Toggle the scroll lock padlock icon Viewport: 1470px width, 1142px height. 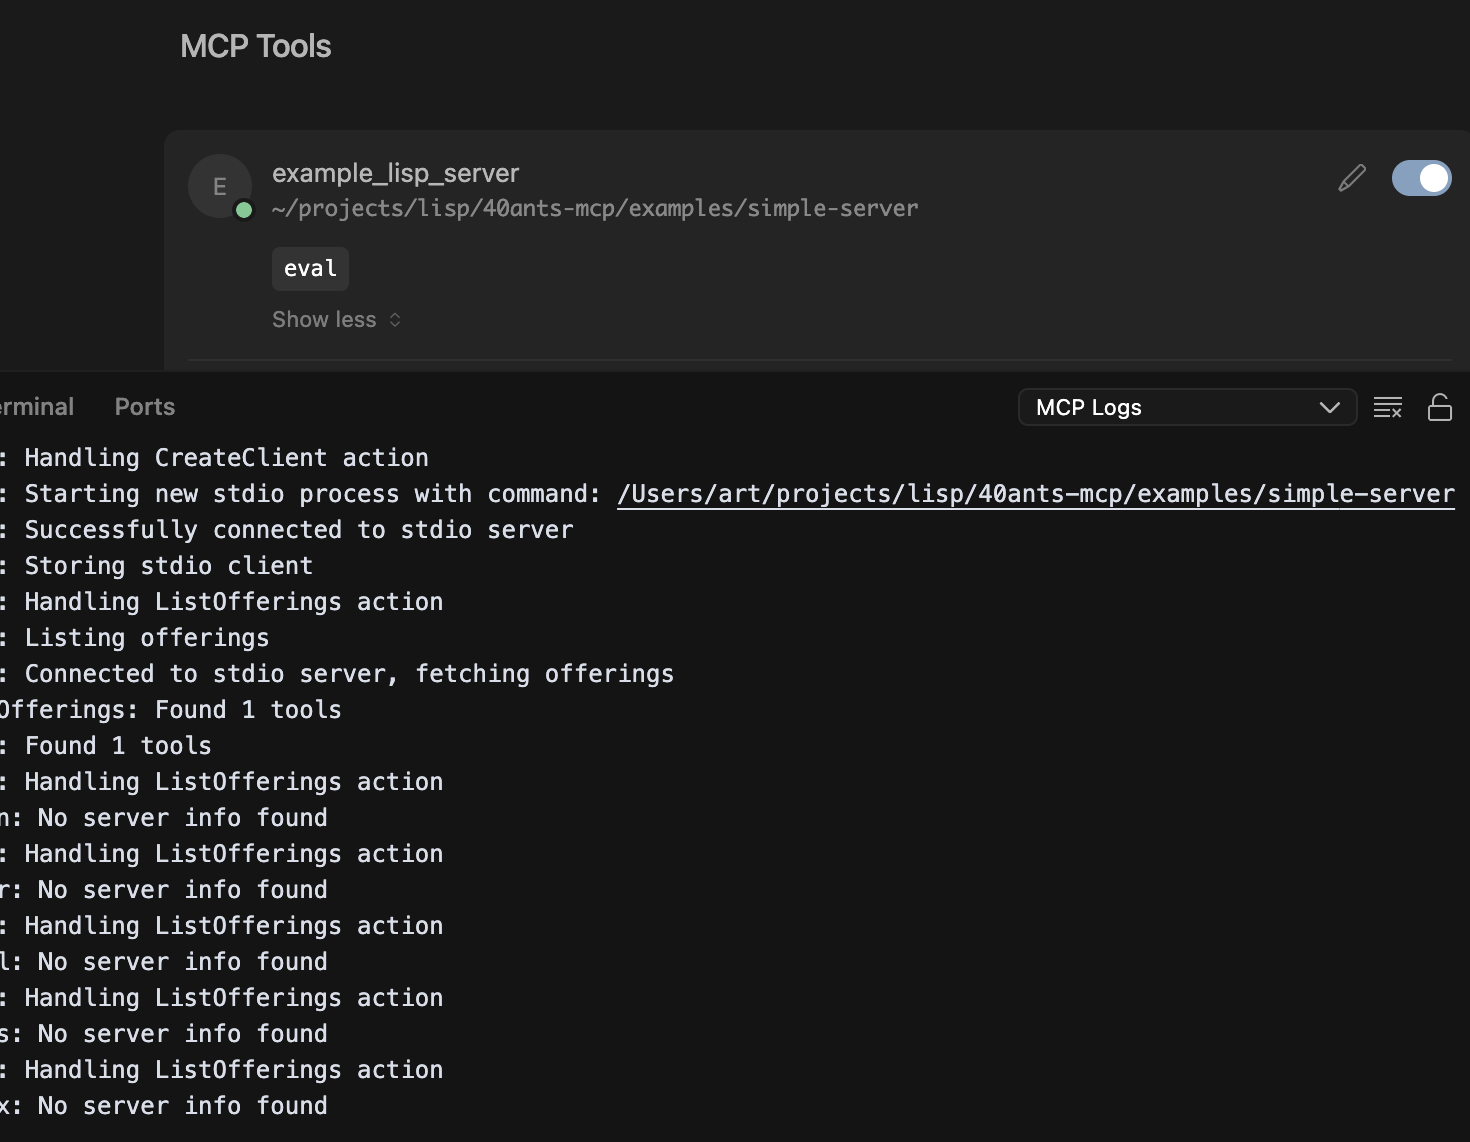click(1439, 408)
